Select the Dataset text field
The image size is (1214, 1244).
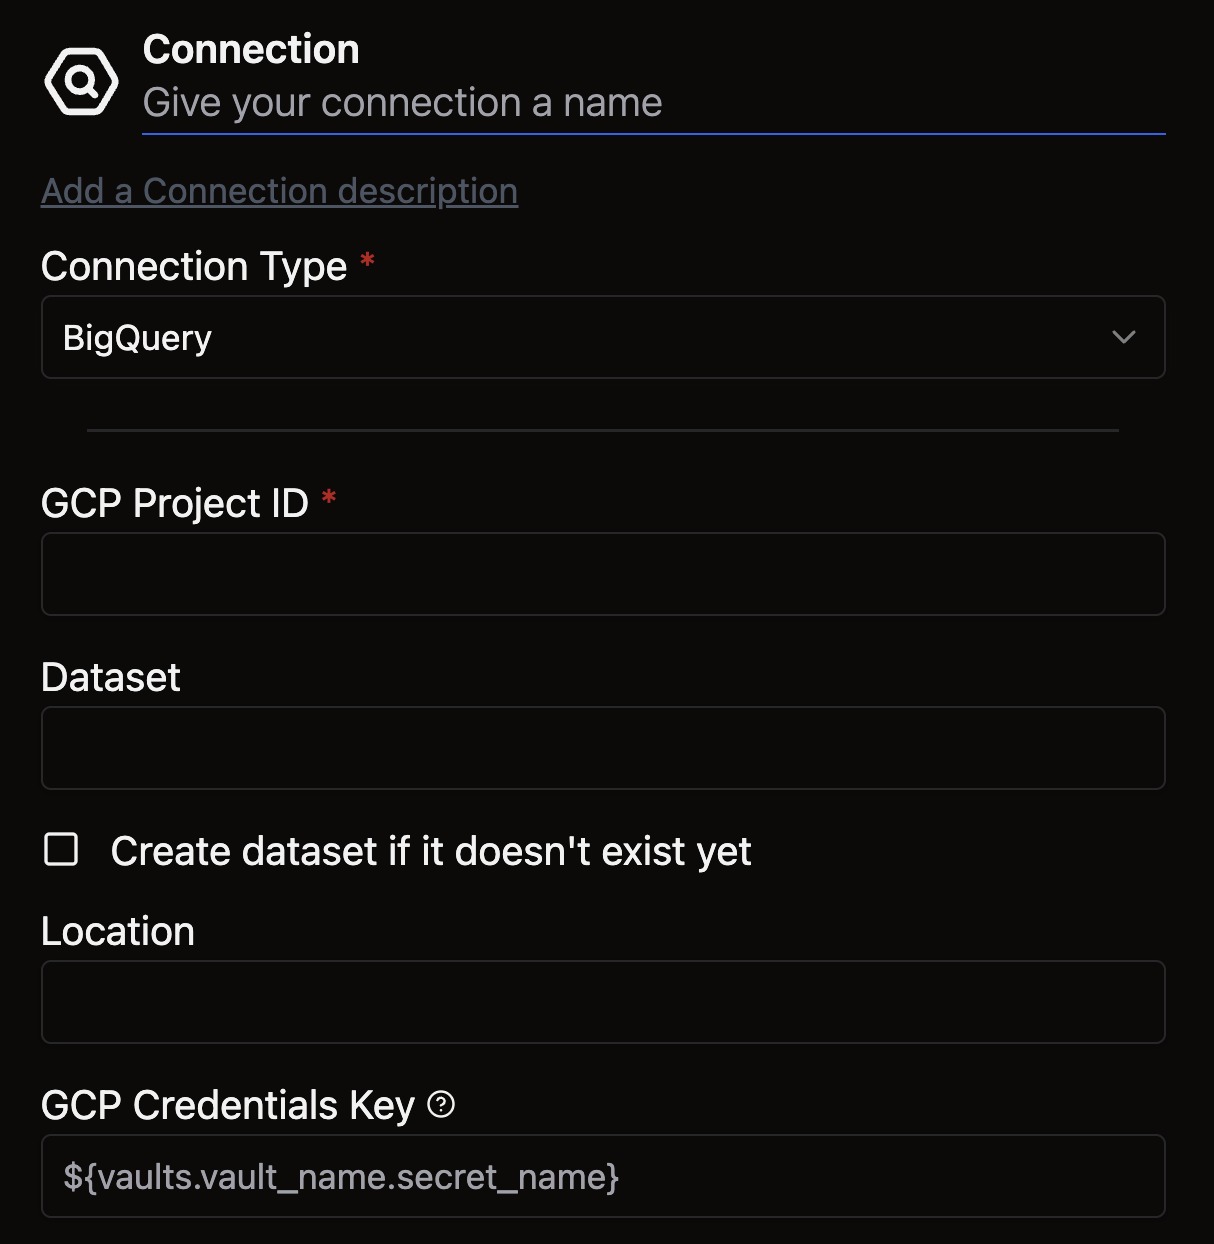coord(602,748)
